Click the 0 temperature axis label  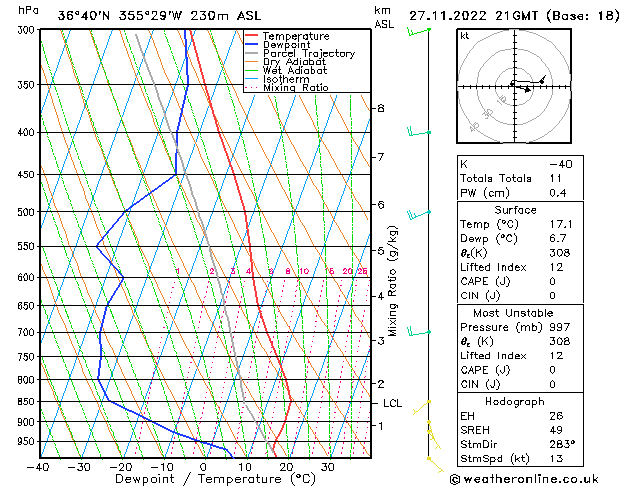tap(203, 468)
